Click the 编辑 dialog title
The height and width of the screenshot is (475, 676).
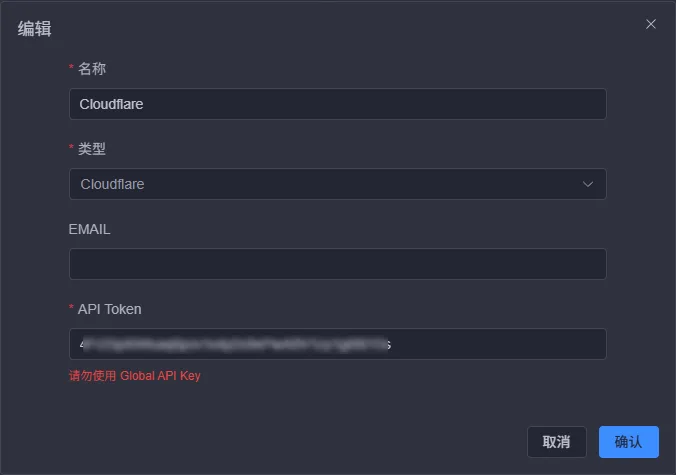coord(35,29)
